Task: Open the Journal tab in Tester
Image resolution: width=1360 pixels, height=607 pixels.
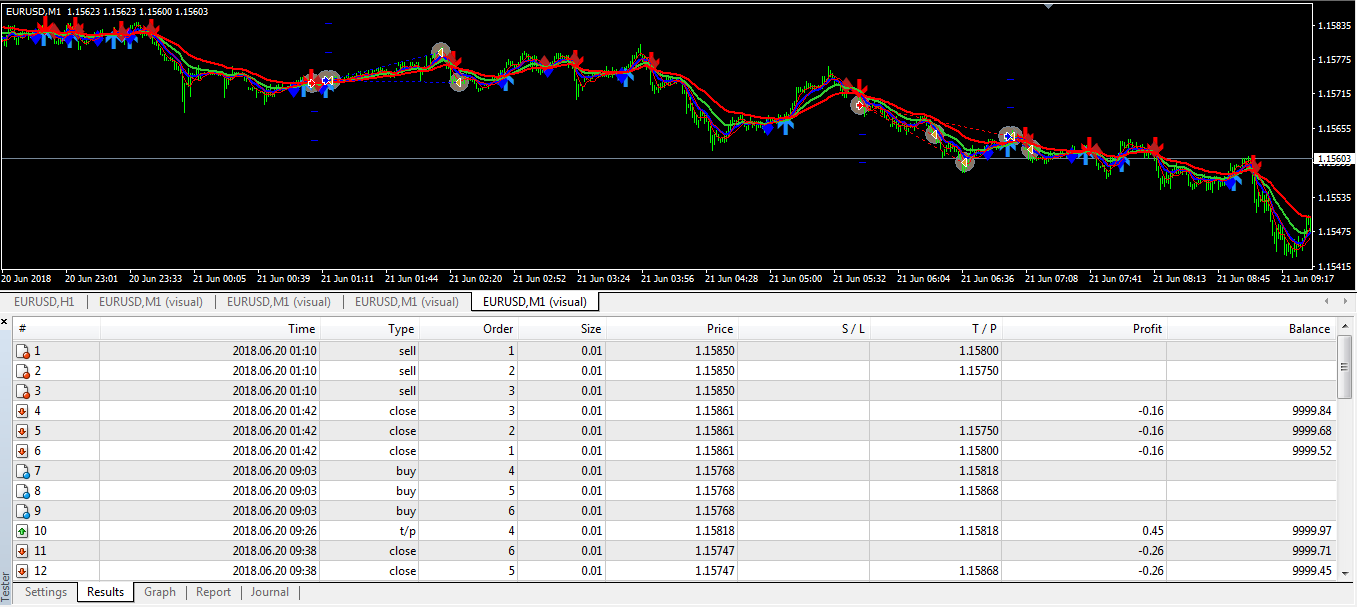Action: (270, 592)
